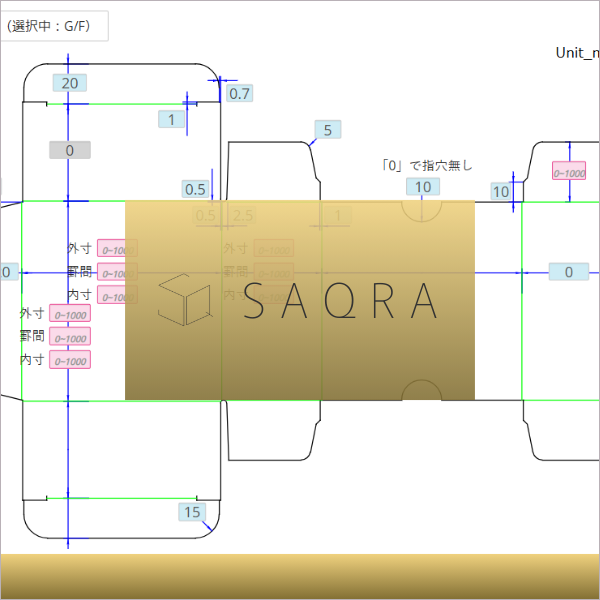600x600 pixels.
Task: Click the (選択中：G/F) selection box
Action: coord(54,26)
